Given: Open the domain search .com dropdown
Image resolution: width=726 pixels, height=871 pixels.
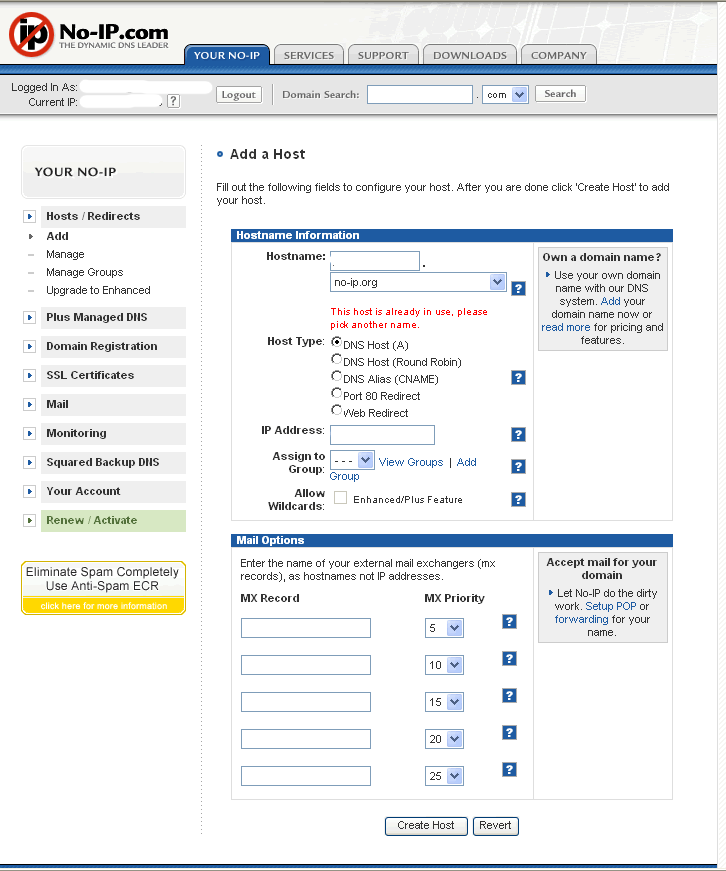Looking at the screenshot, I should pyautogui.click(x=505, y=94).
